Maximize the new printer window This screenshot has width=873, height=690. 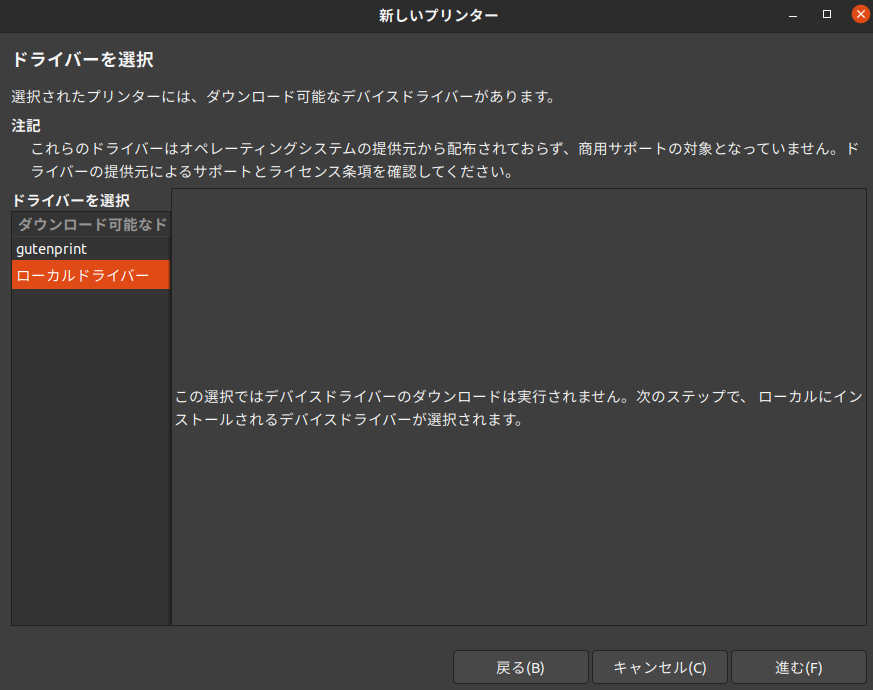(x=826, y=15)
